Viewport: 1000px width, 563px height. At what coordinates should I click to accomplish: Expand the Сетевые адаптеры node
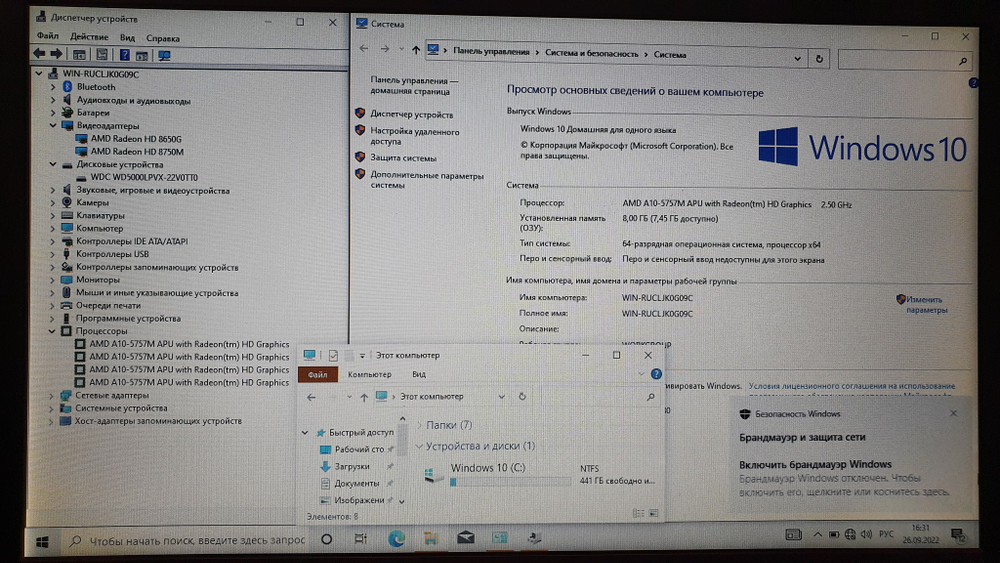(52, 395)
